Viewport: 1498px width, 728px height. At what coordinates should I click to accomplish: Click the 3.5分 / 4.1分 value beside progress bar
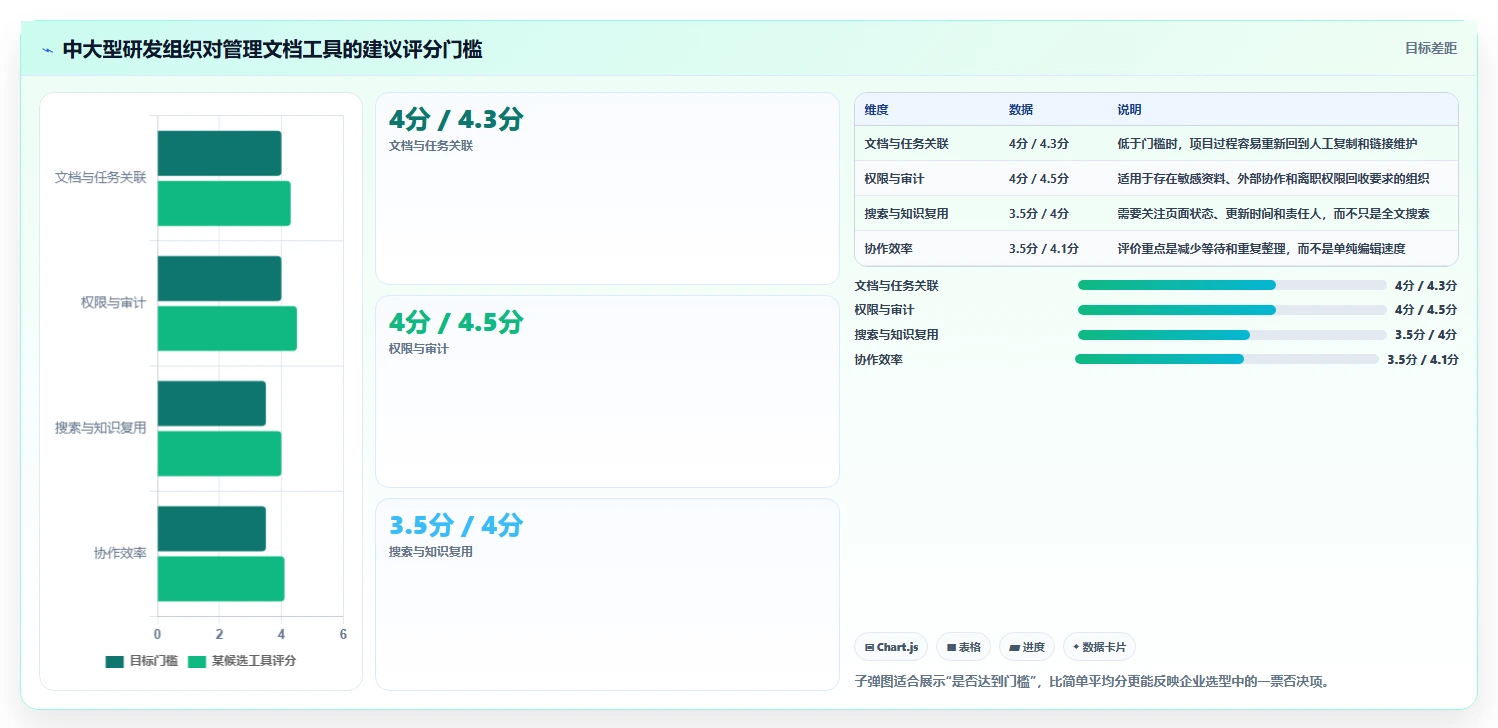(1422, 360)
